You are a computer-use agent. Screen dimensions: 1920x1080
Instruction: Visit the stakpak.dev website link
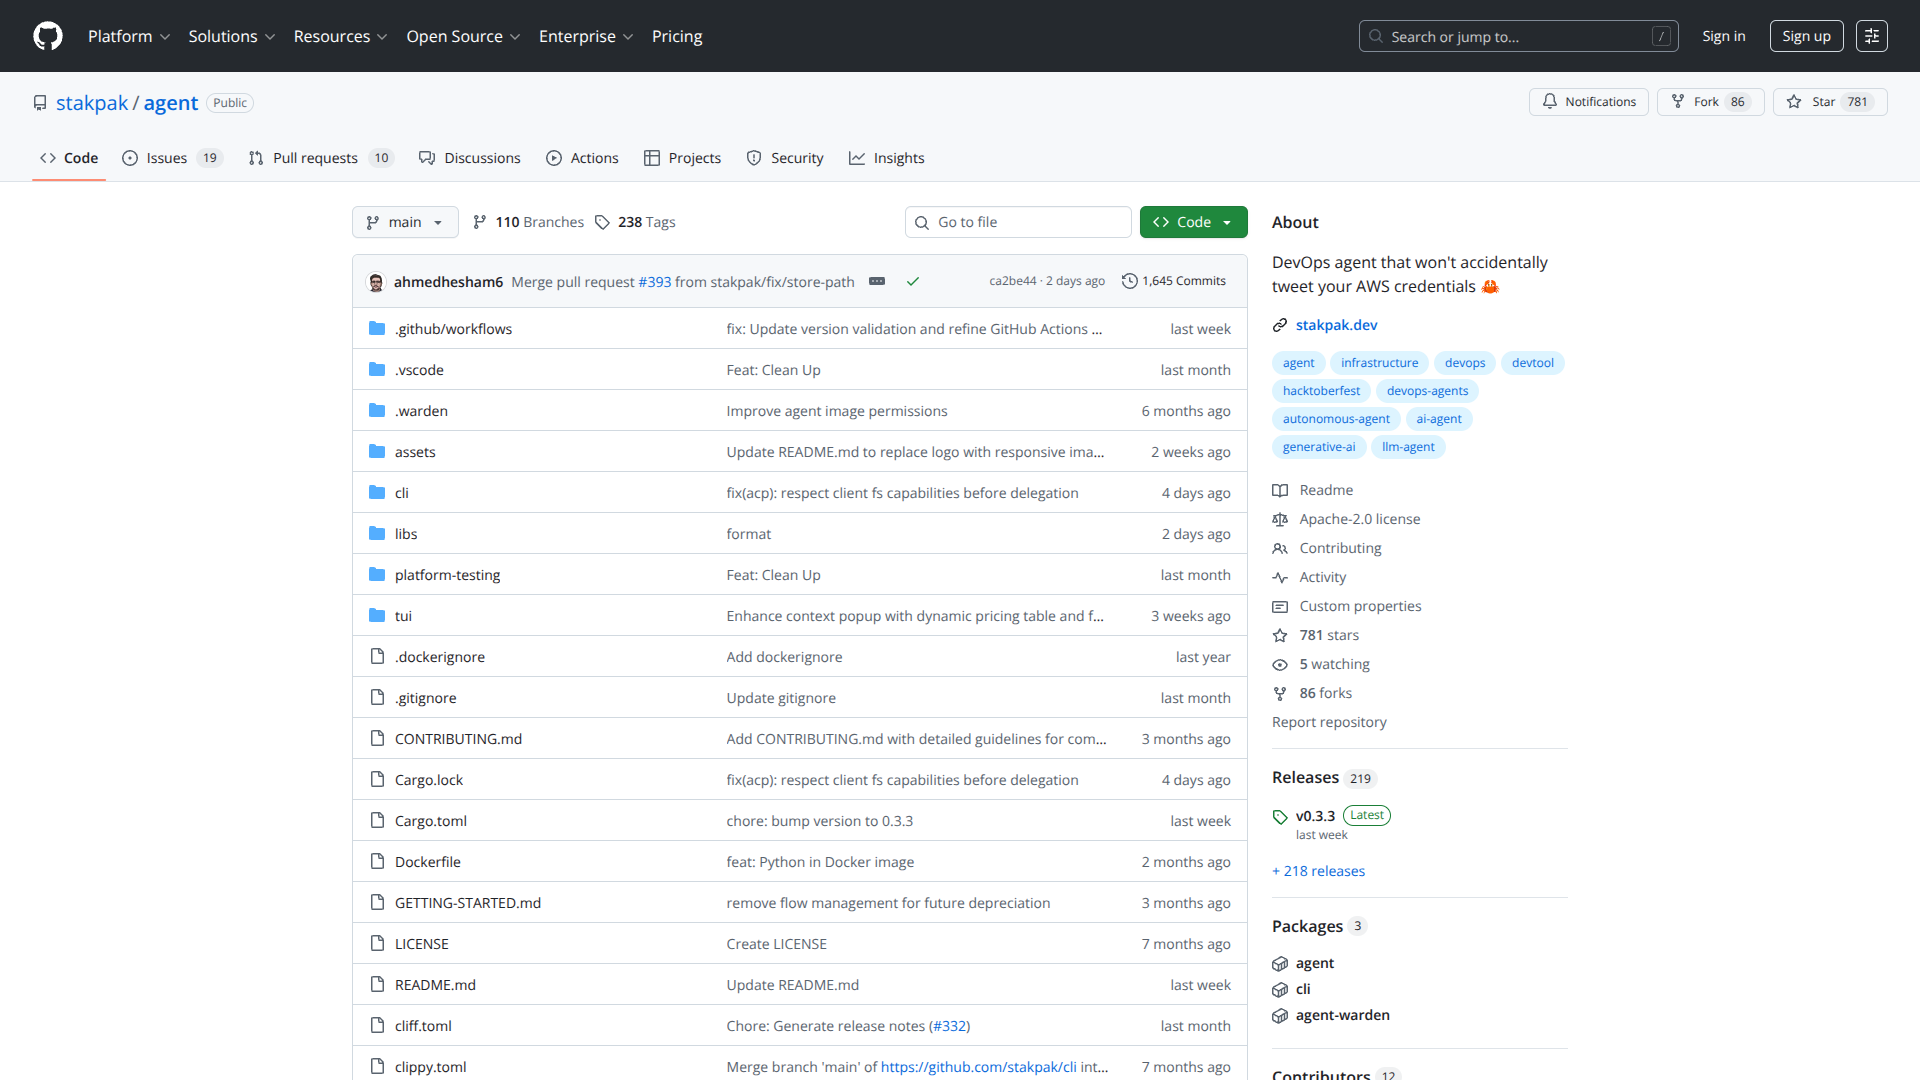1337,324
